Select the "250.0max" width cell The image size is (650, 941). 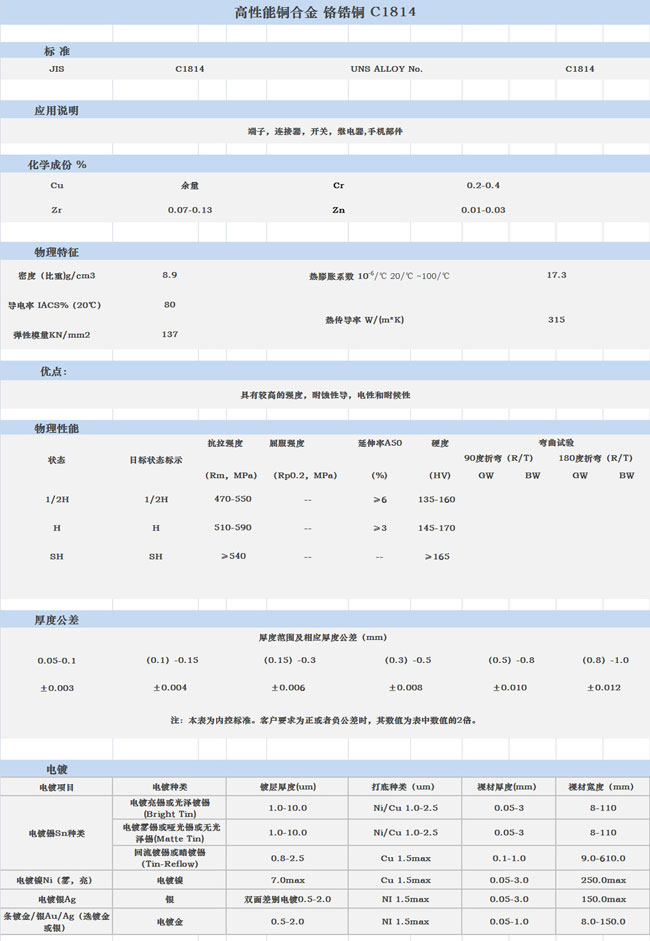pyautogui.click(x=604, y=880)
